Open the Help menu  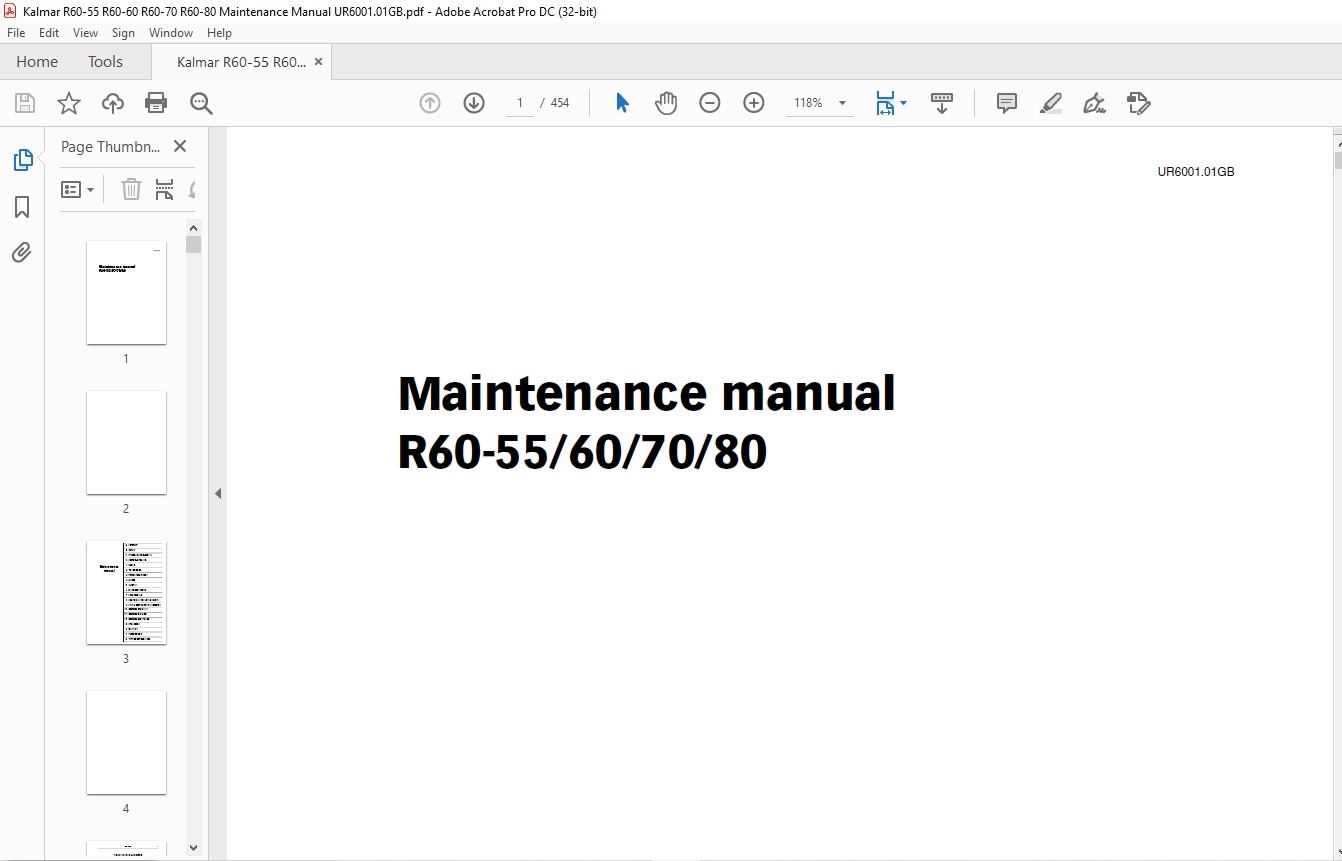coord(219,33)
